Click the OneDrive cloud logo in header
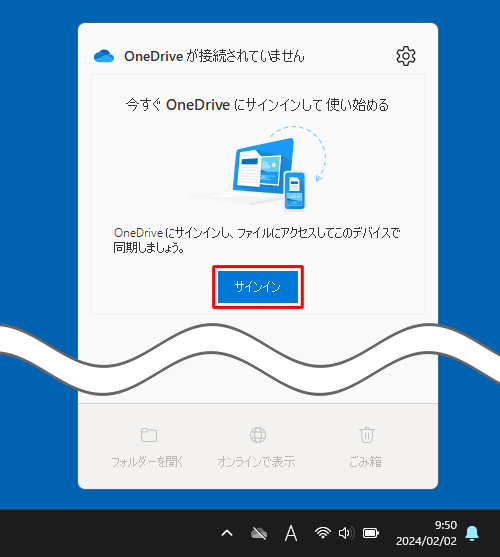This screenshot has width=500, height=557. tap(104, 56)
